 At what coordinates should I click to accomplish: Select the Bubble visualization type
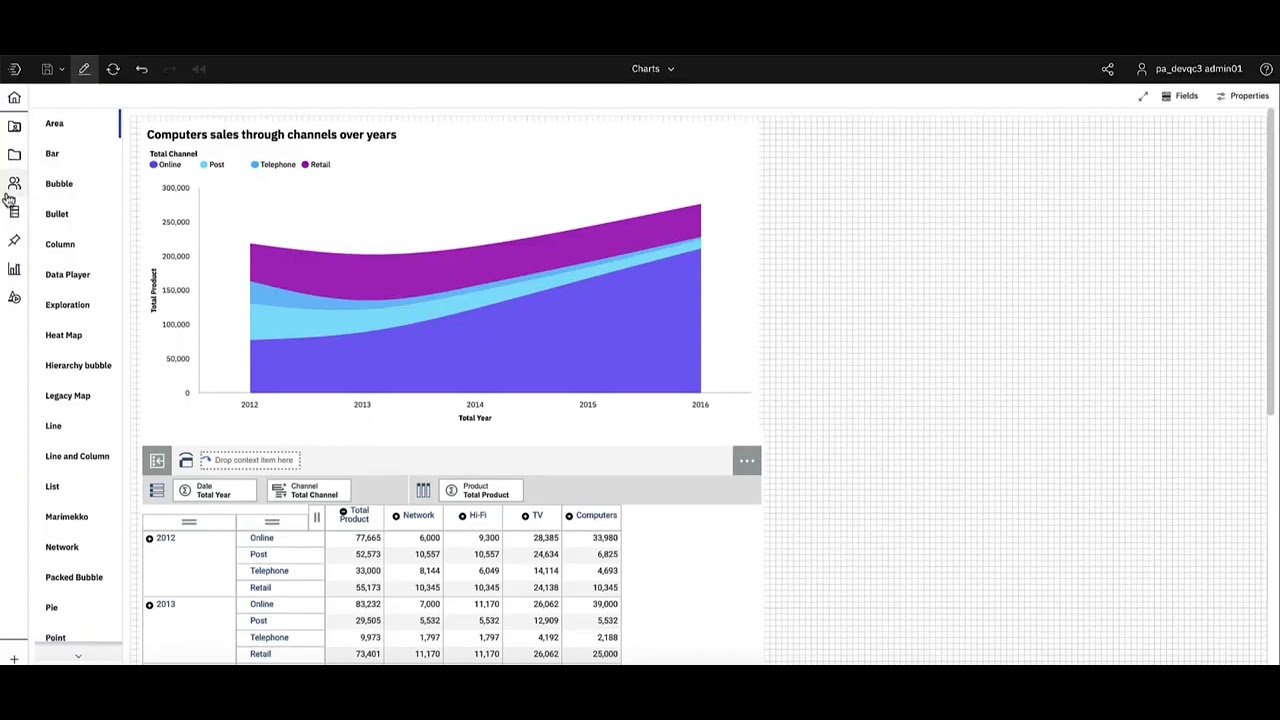[59, 184]
